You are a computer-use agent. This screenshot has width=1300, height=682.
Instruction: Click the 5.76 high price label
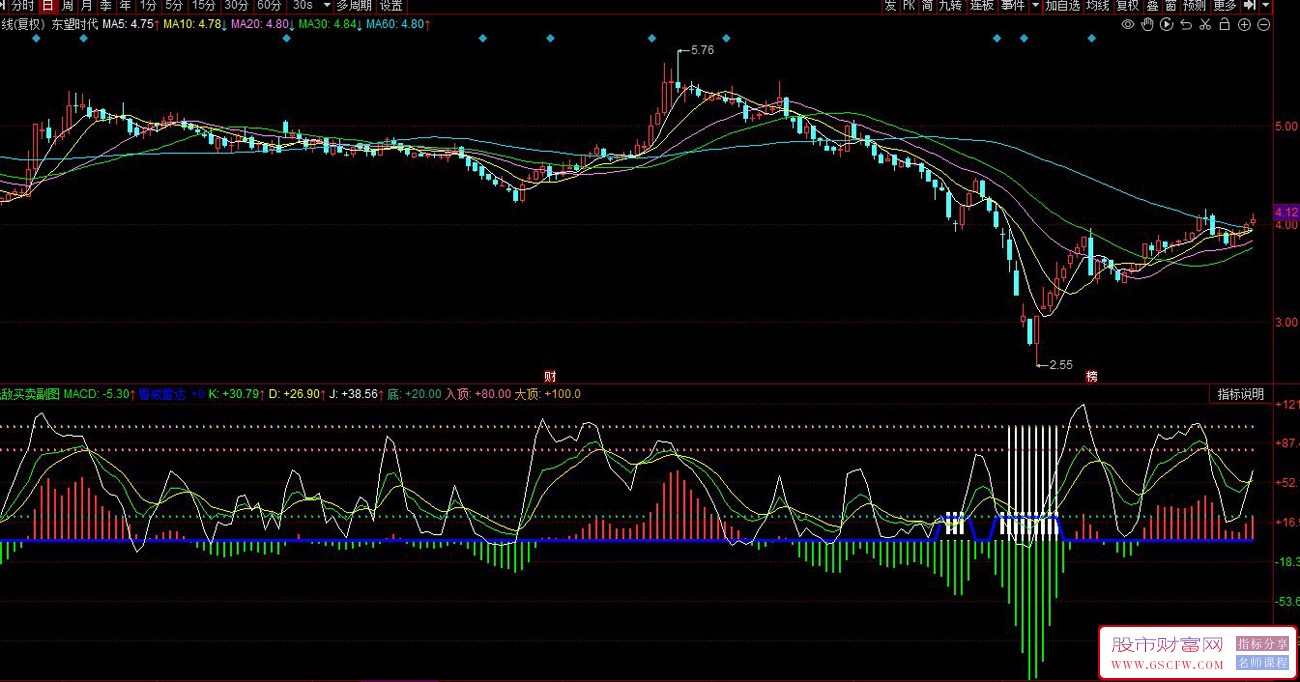pyautogui.click(x=702, y=50)
